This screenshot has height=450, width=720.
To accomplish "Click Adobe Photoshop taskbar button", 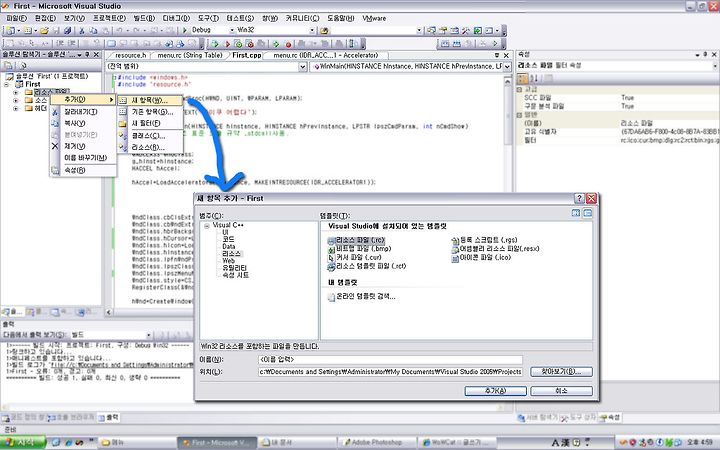I will (377, 442).
